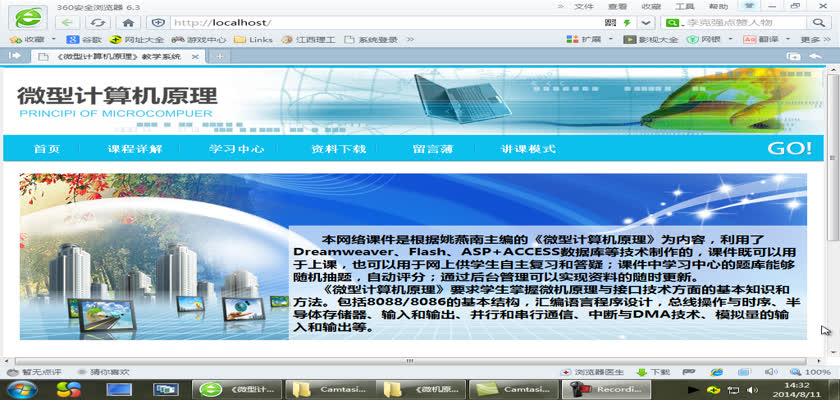The width and height of the screenshot is (840, 400).
Task: Open 课程详解 in site navigation
Action: pyautogui.click(x=135, y=149)
